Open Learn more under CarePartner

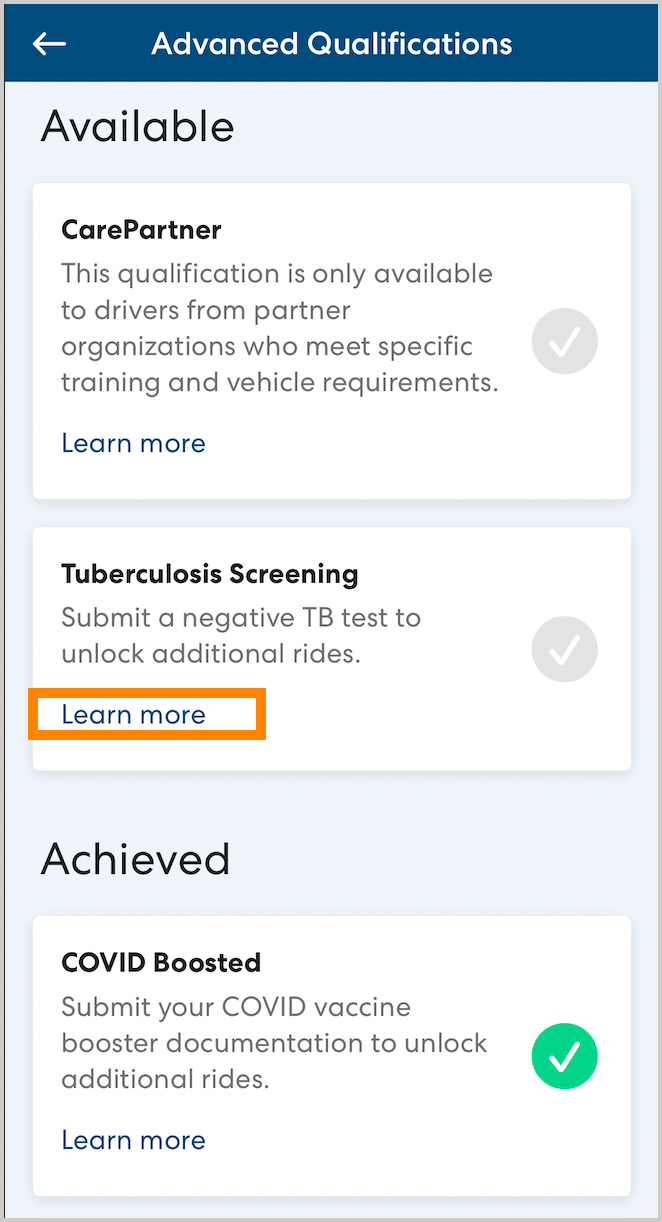[x=133, y=443]
